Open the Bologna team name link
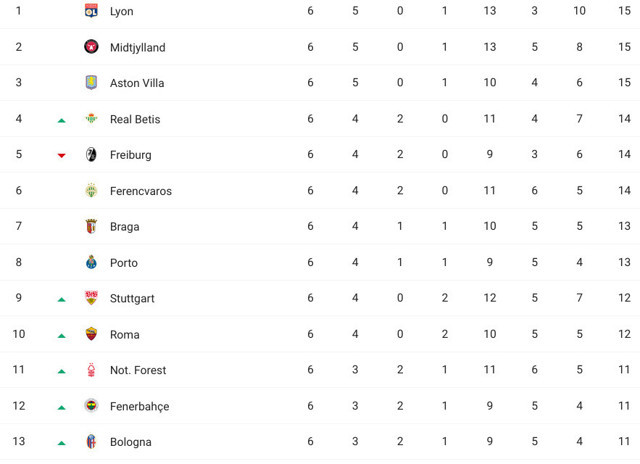Viewport: 640px width, 464px height. (130, 442)
